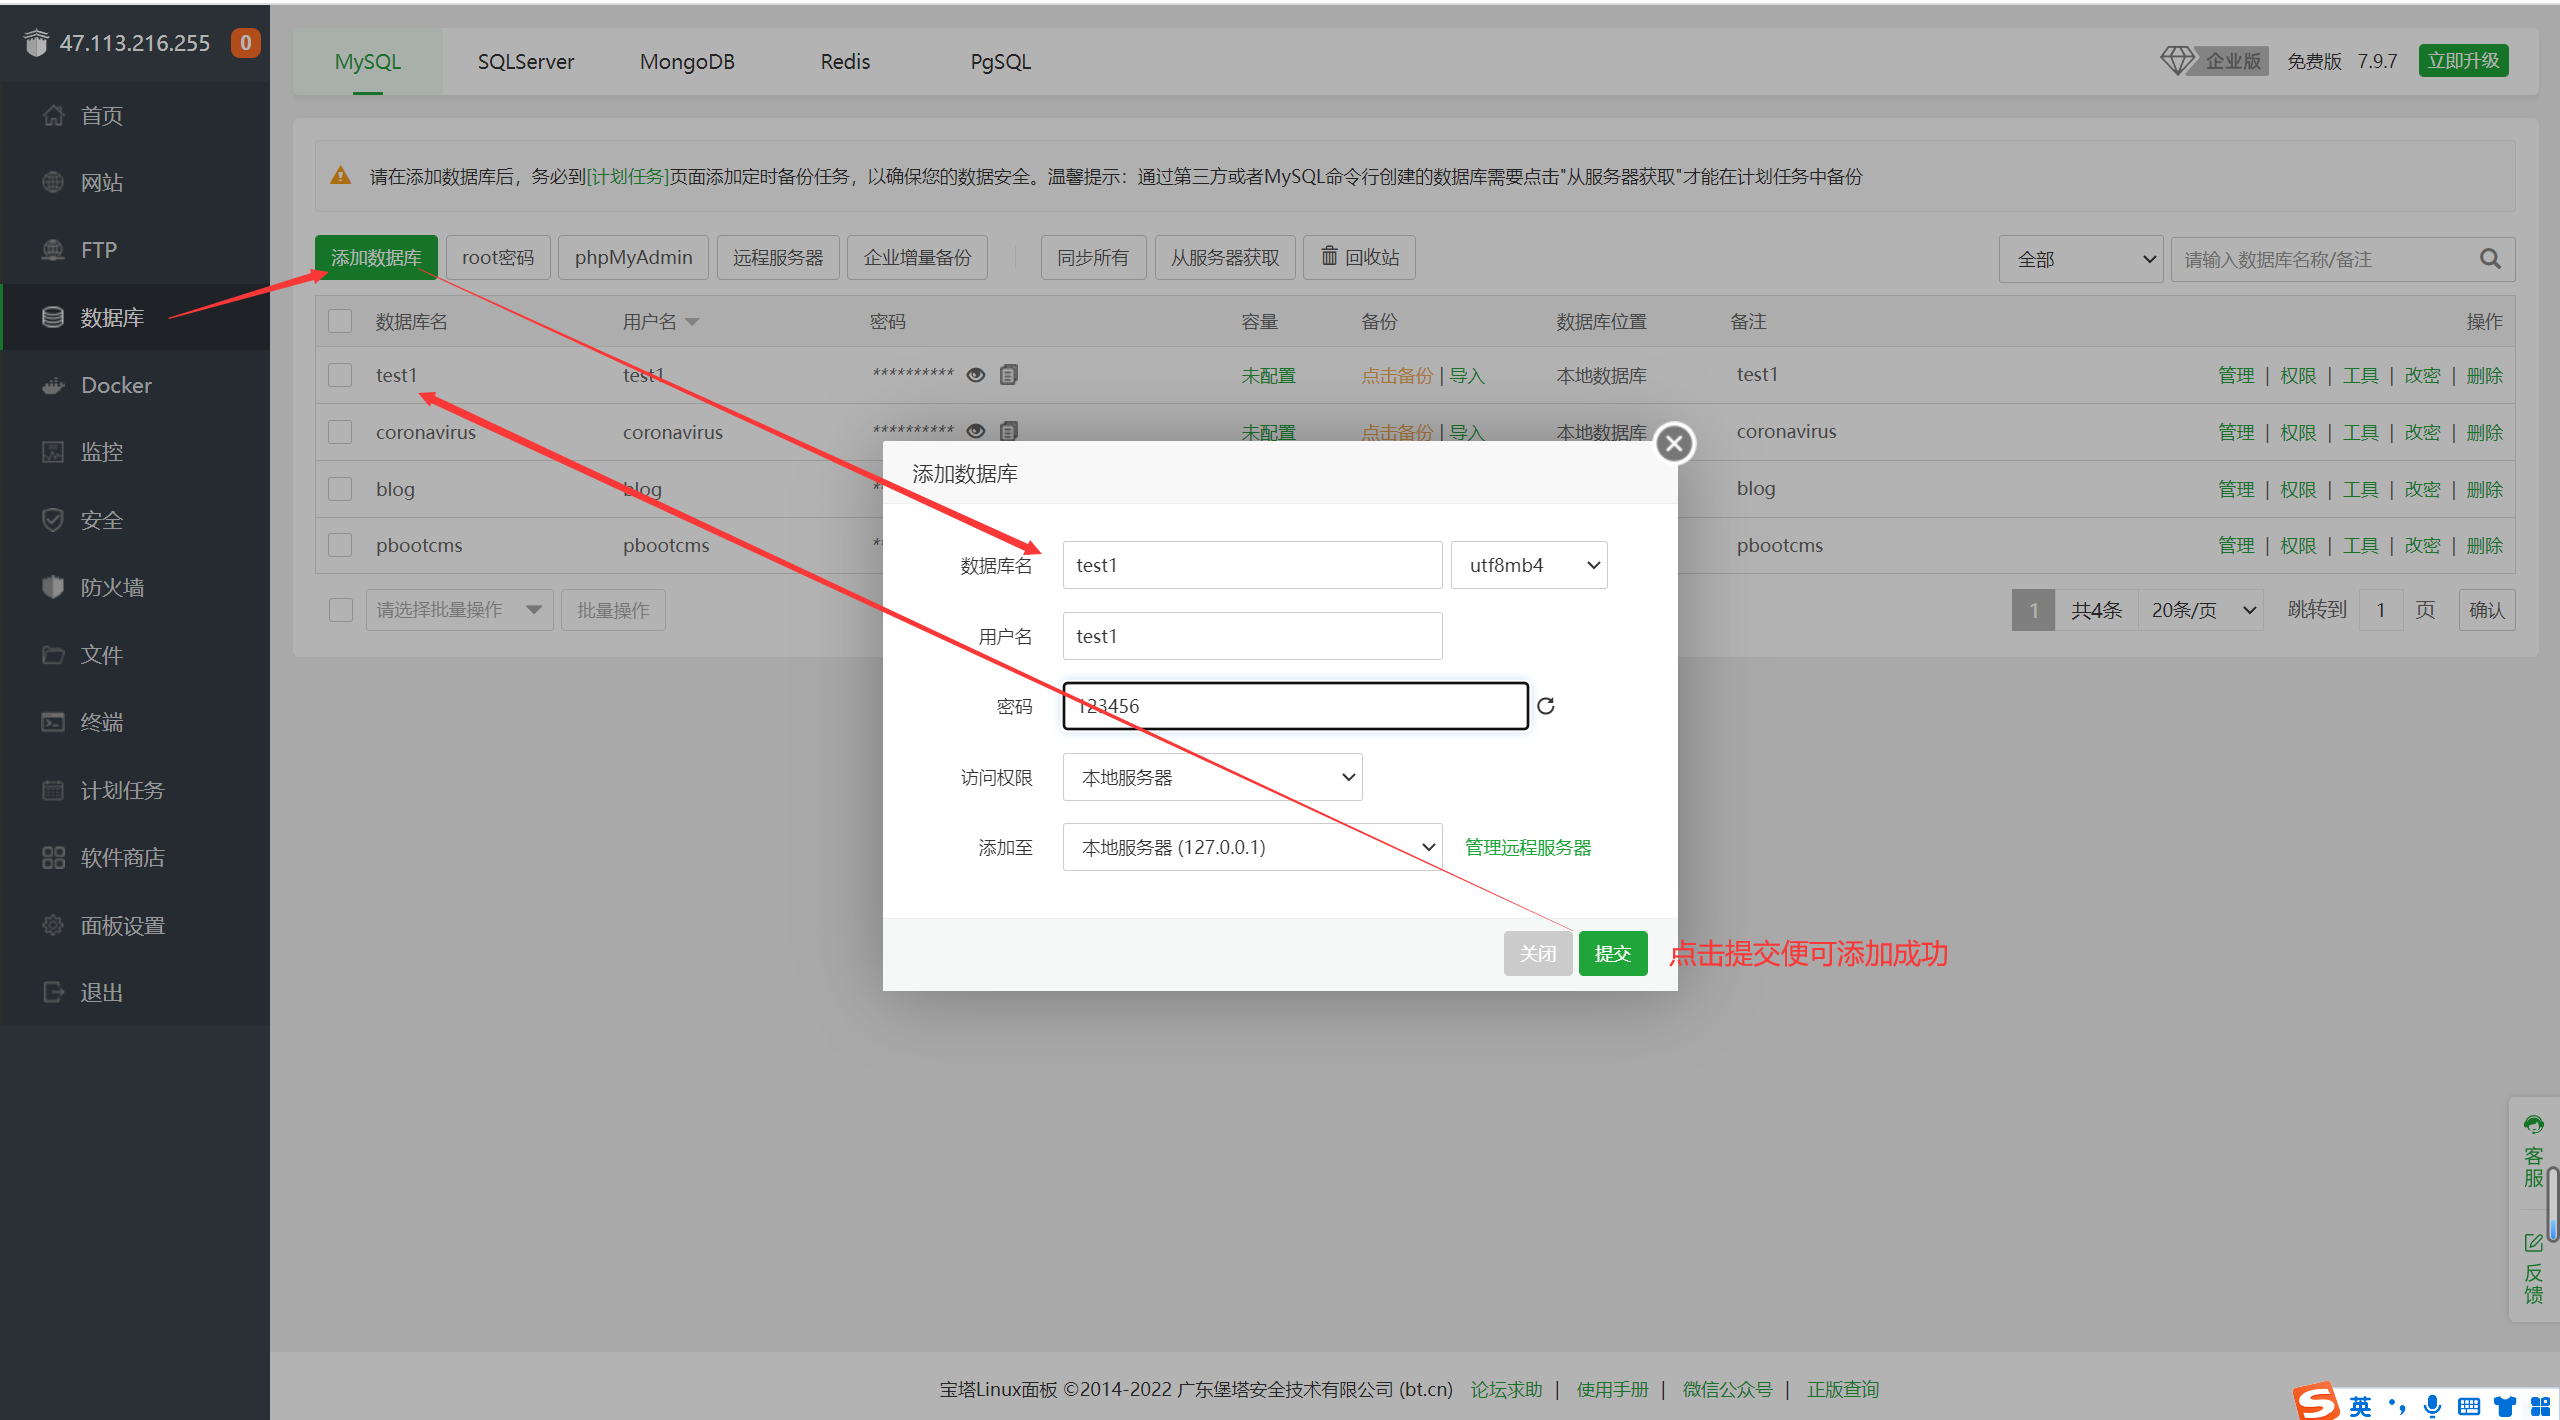Expand the utf8mb4 charset dropdown

1528,565
